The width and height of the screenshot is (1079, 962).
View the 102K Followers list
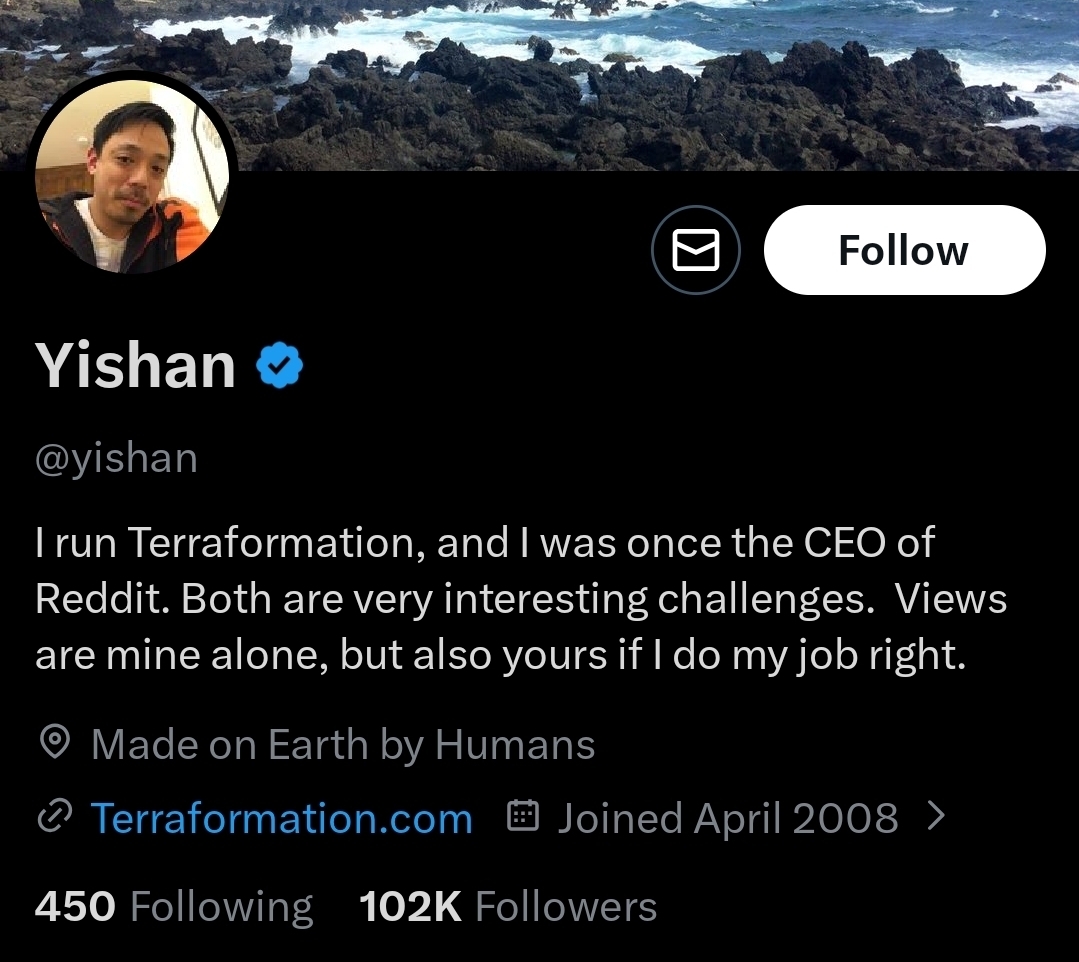(508, 906)
